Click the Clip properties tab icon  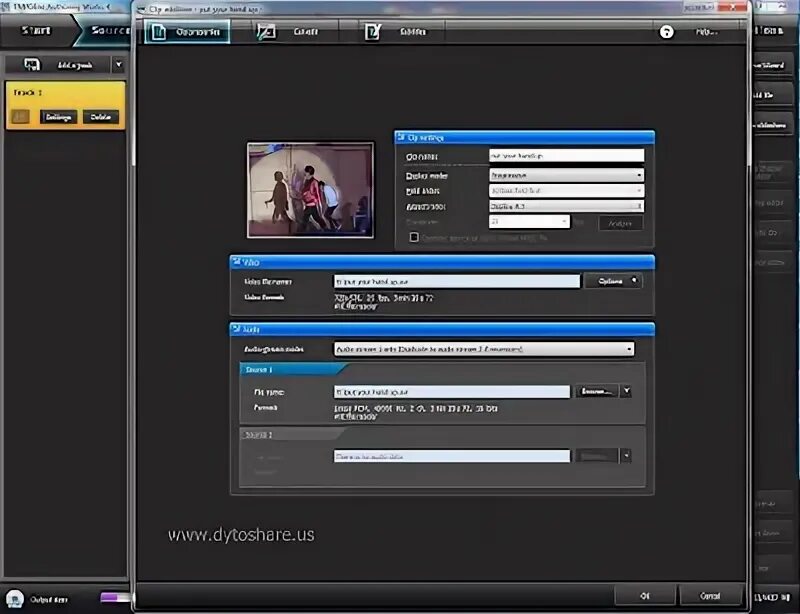point(159,32)
